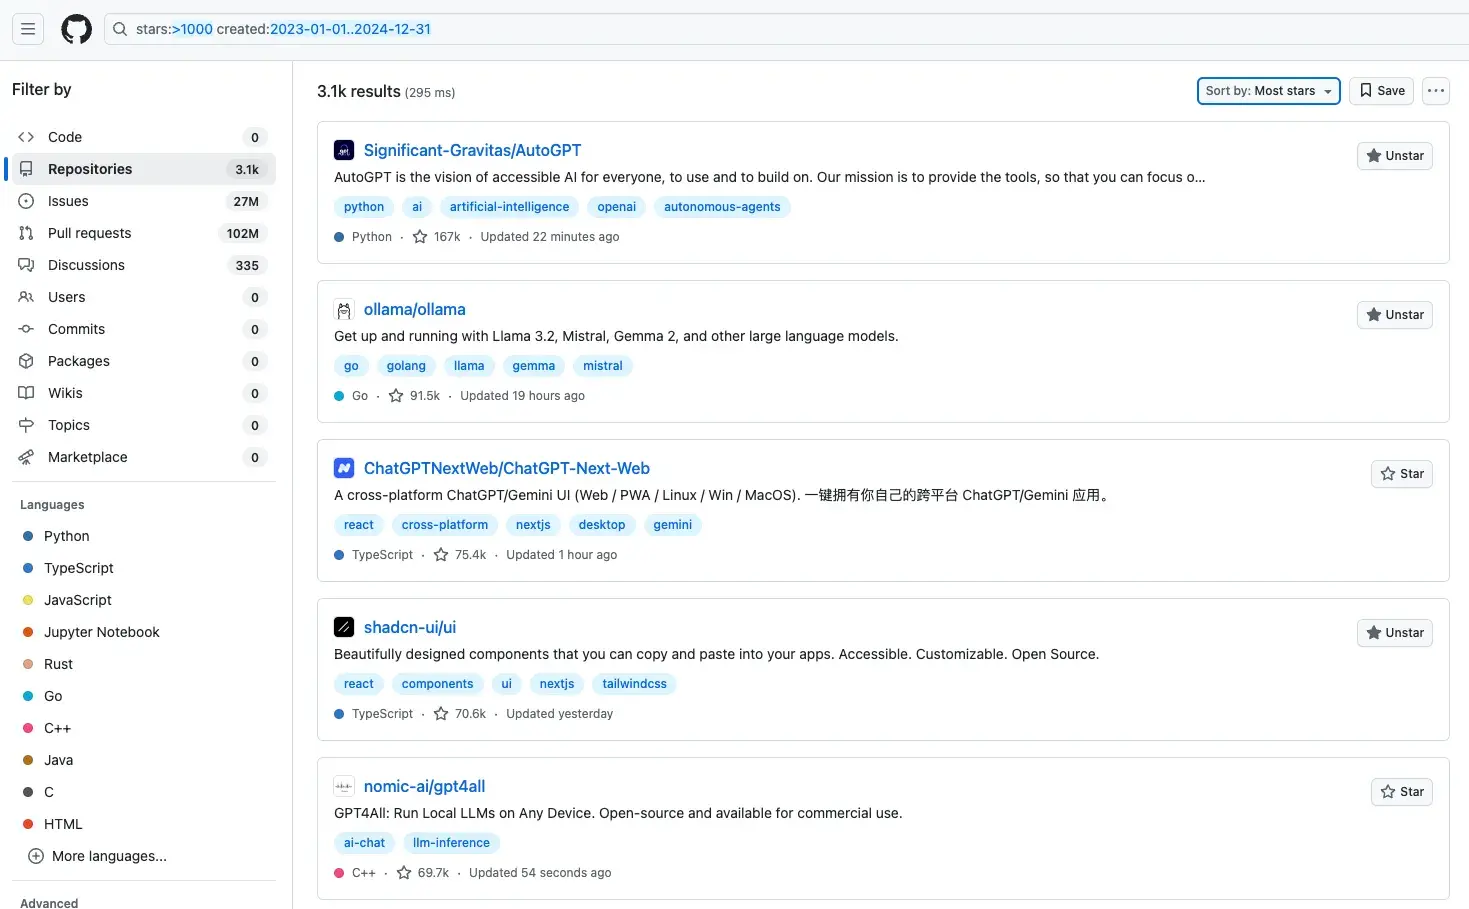Open nomic-ai/gpt4all repository

click(424, 786)
